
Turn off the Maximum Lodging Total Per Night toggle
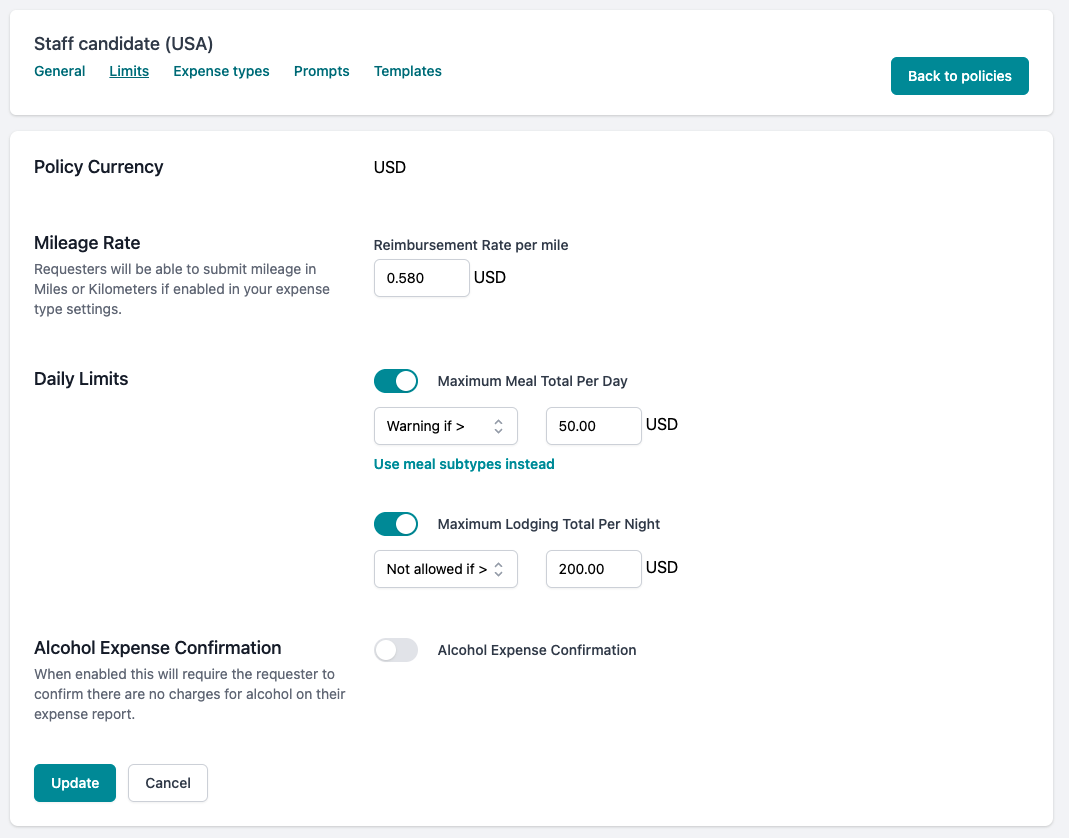click(396, 524)
